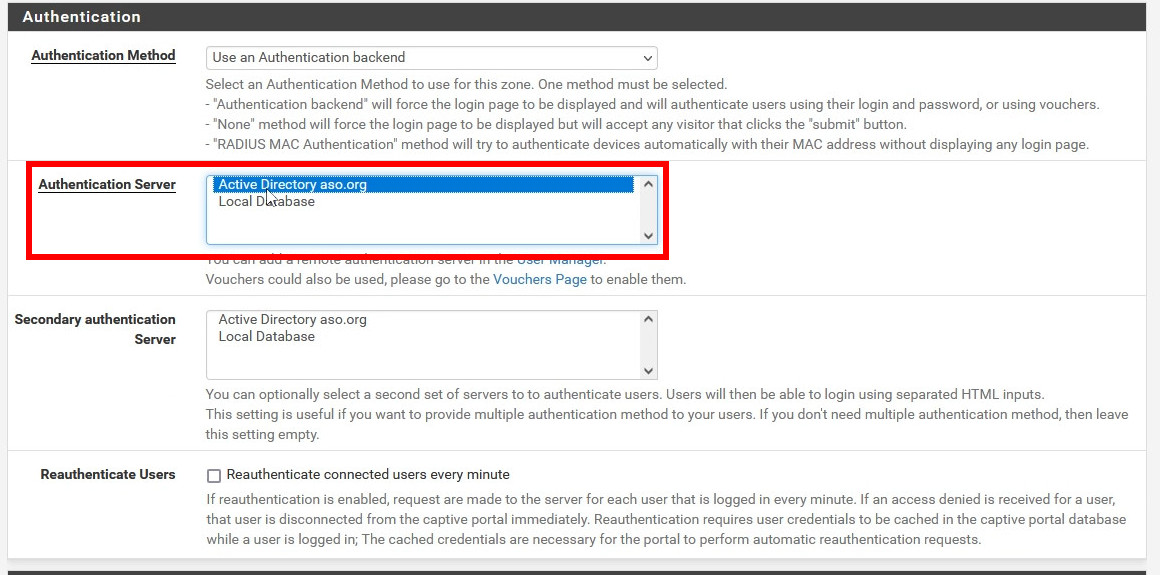Image resolution: width=1160 pixels, height=575 pixels.
Task: Enable the Reauthenticate connected users checkbox
Action: click(x=214, y=475)
